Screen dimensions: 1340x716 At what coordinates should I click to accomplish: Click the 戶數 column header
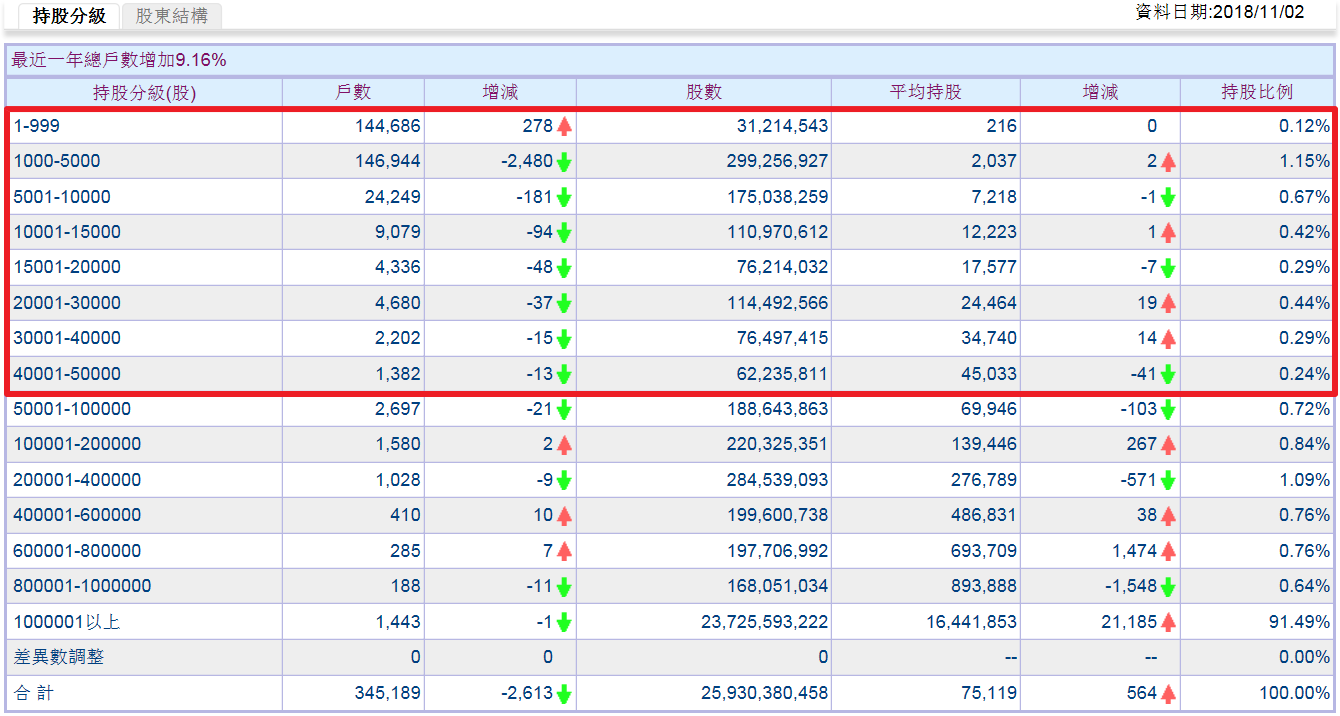tap(353, 92)
